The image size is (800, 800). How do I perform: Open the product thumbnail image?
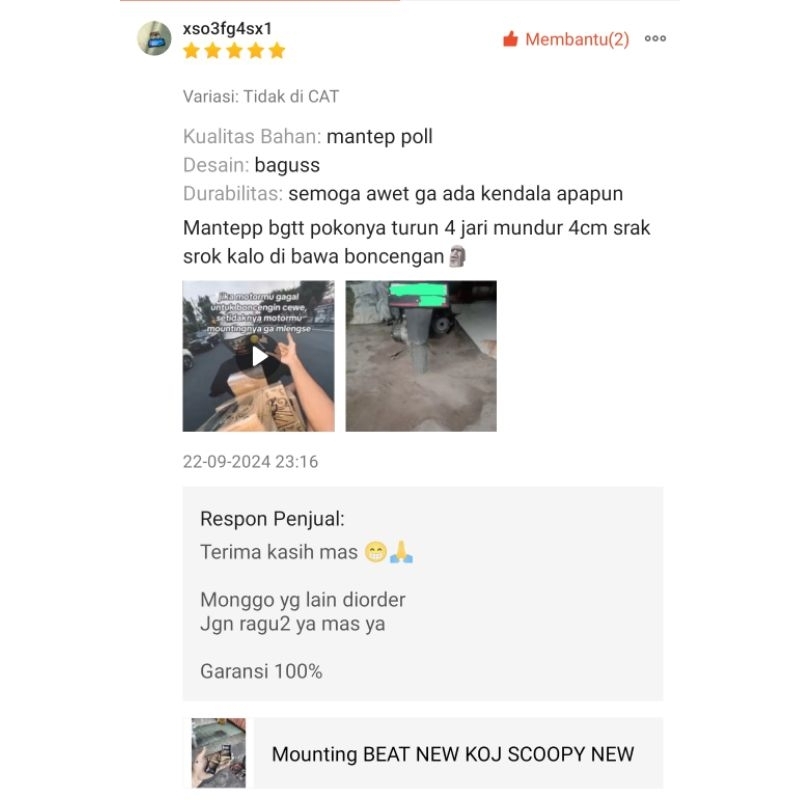pyautogui.click(x=218, y=753)
